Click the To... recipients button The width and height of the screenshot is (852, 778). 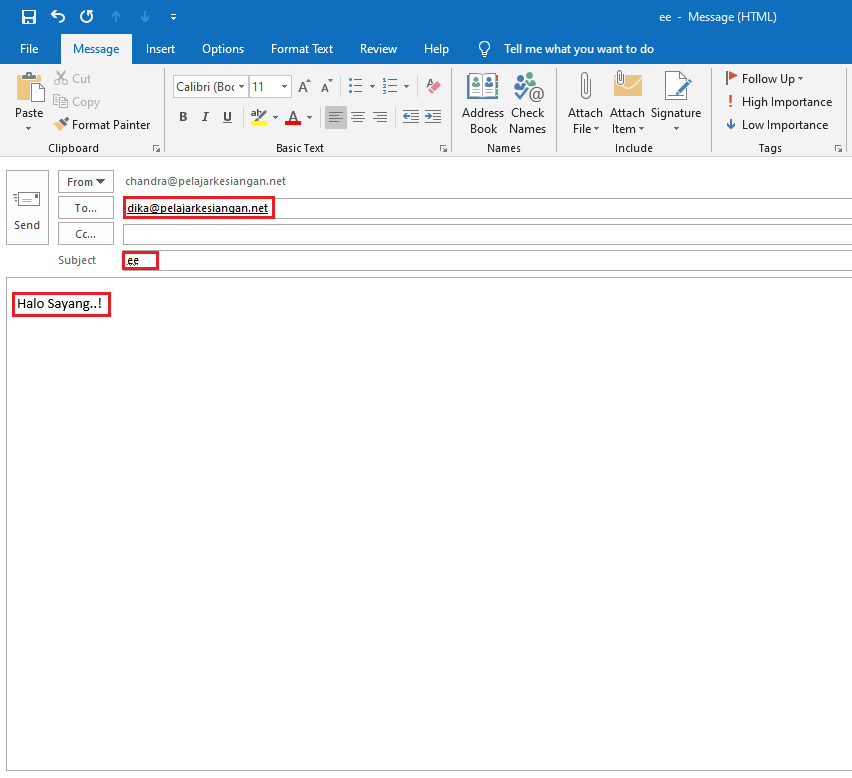click(86, 208)
